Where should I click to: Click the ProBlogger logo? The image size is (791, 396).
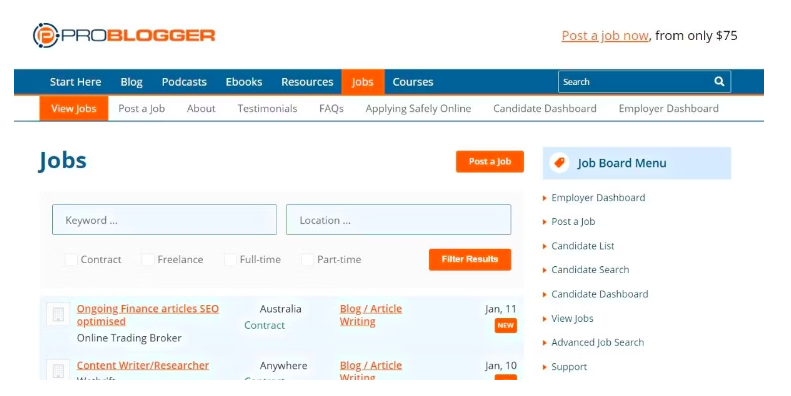(x=124, y=35)
